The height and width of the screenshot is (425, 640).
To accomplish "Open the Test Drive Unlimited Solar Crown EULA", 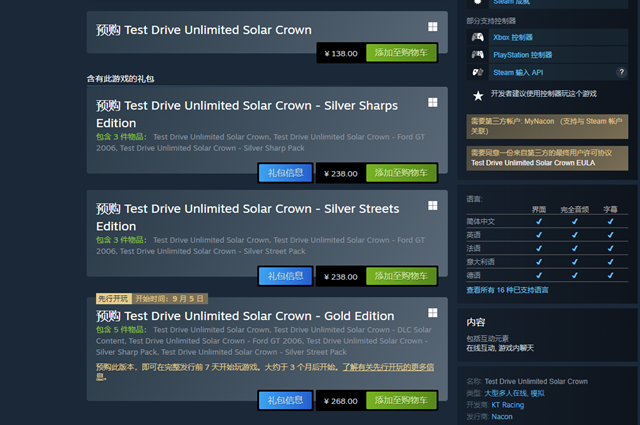I will pos(533,163).
